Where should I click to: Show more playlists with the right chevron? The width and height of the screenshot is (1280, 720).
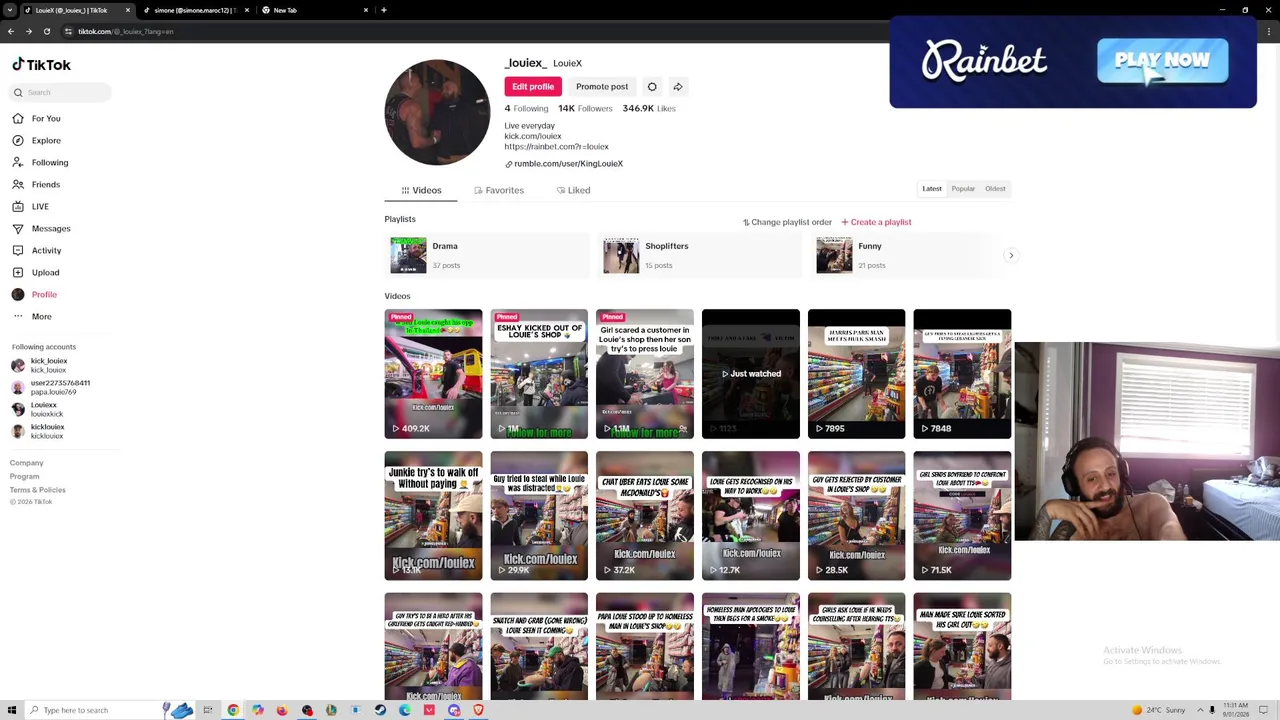(x=1011, y=256)
